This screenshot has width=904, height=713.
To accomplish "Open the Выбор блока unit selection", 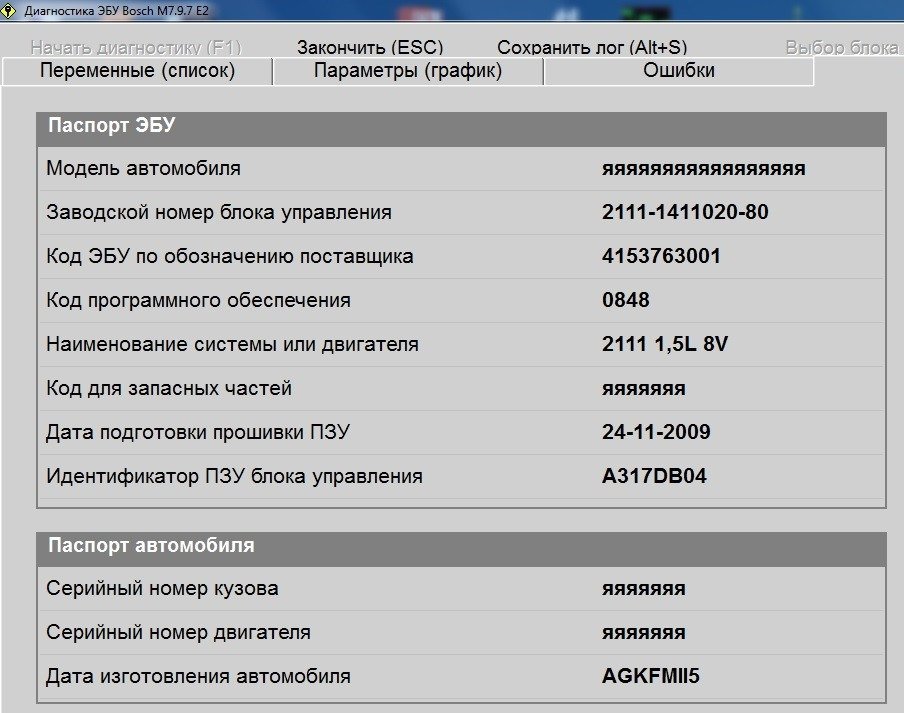I will 841,47.
